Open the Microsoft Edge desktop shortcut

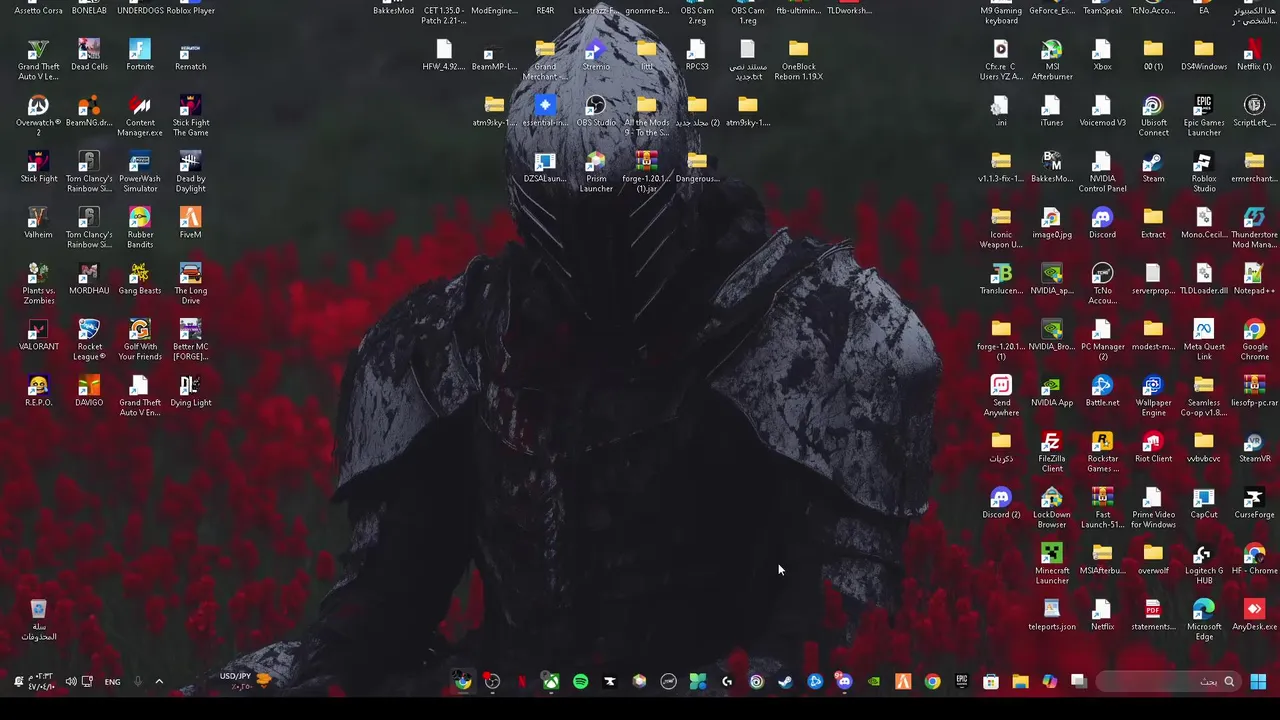[1204, 620]
